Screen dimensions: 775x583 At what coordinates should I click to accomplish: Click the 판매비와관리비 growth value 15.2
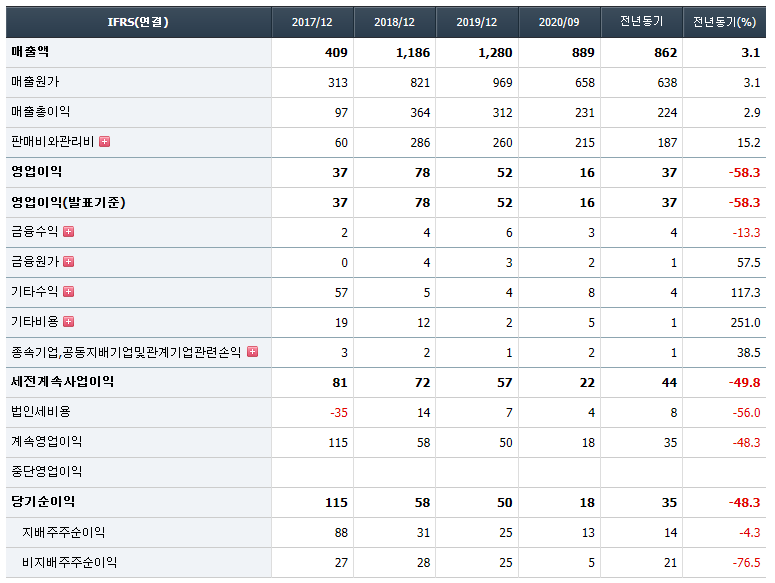pos(749,143)
